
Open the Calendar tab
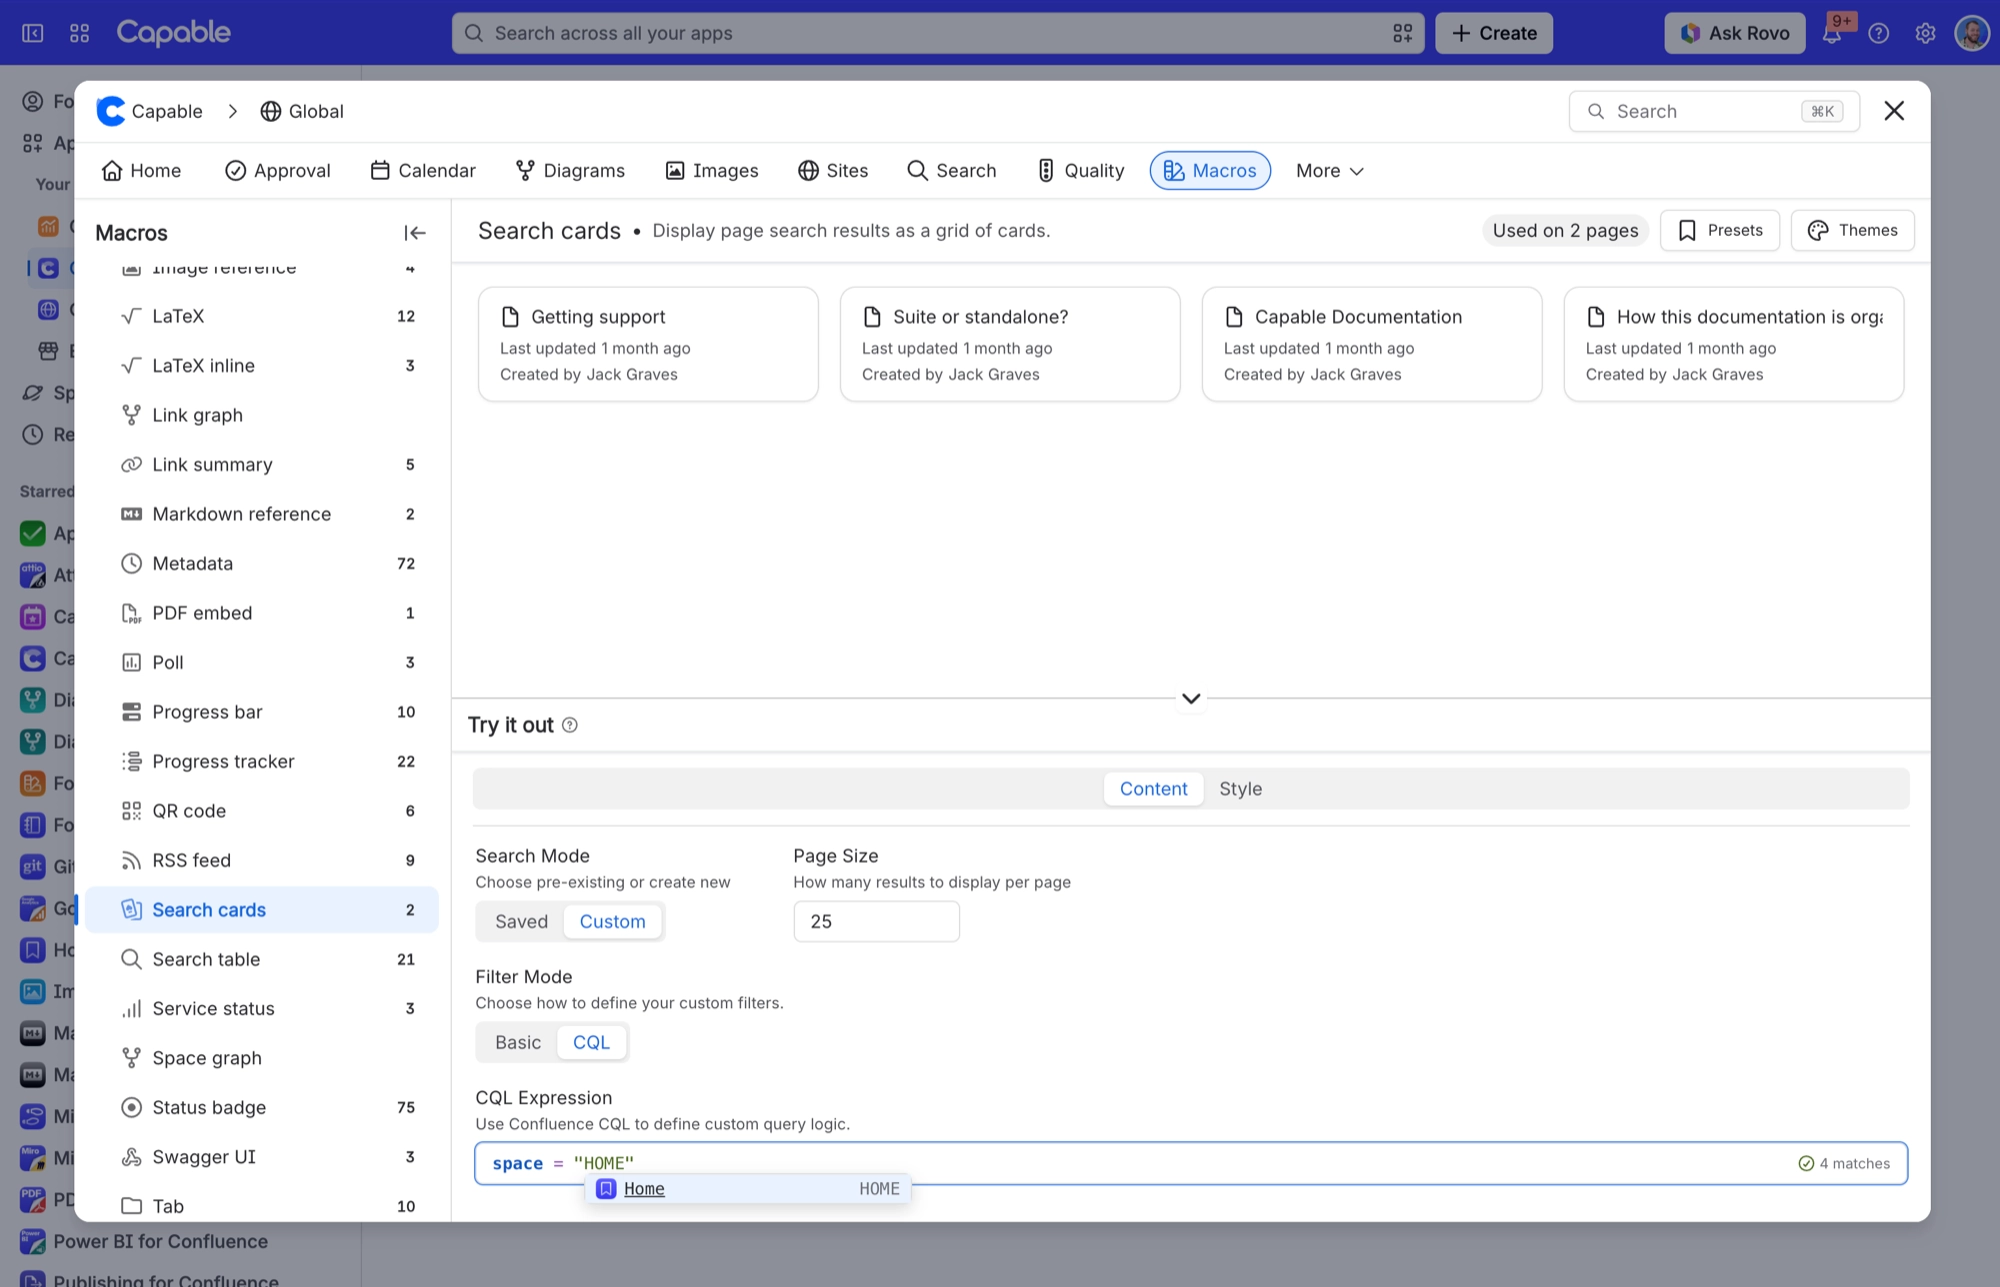point(423,171)
